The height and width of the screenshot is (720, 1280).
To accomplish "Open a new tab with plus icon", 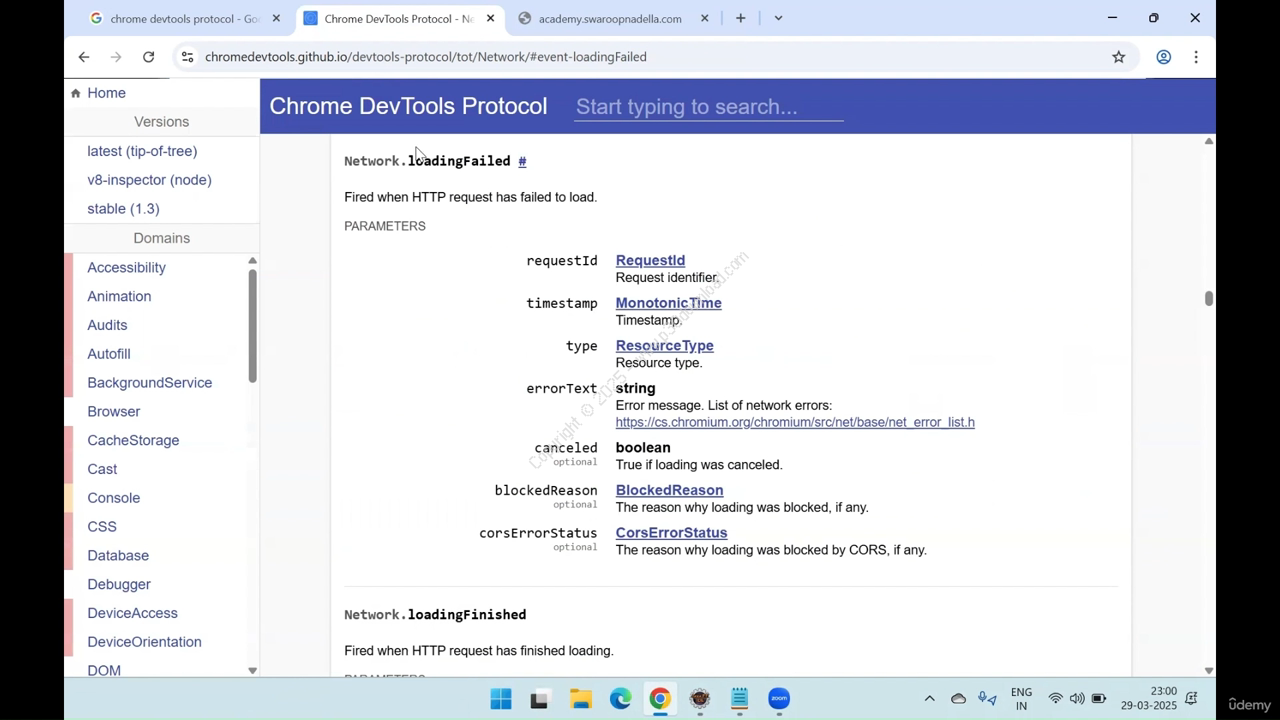I will click(x=740, y=18).
